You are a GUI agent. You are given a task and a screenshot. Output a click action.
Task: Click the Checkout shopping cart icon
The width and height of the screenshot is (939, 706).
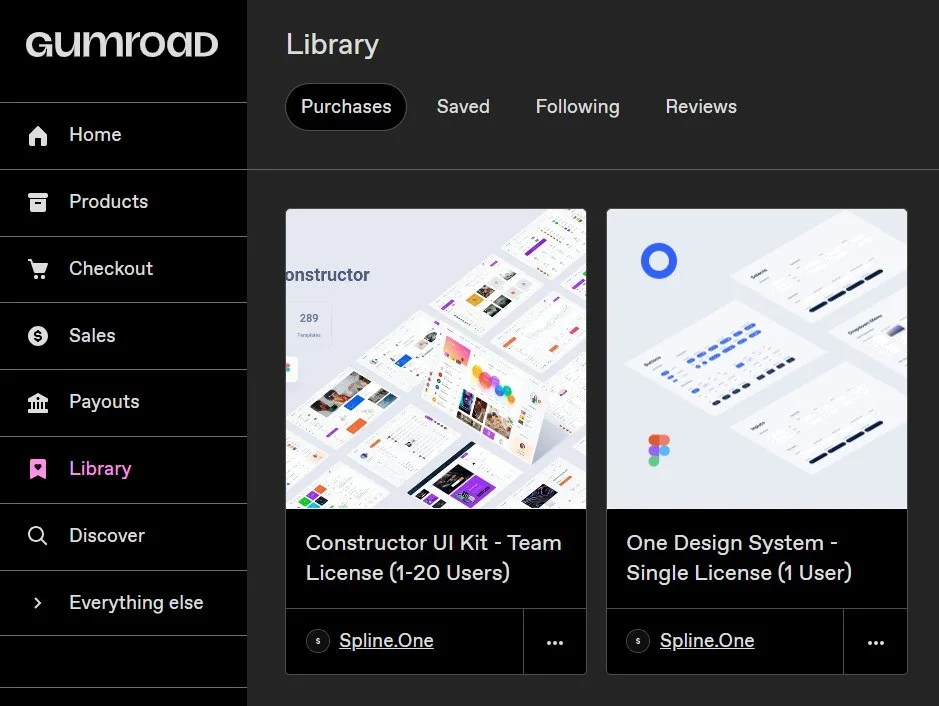38,269
